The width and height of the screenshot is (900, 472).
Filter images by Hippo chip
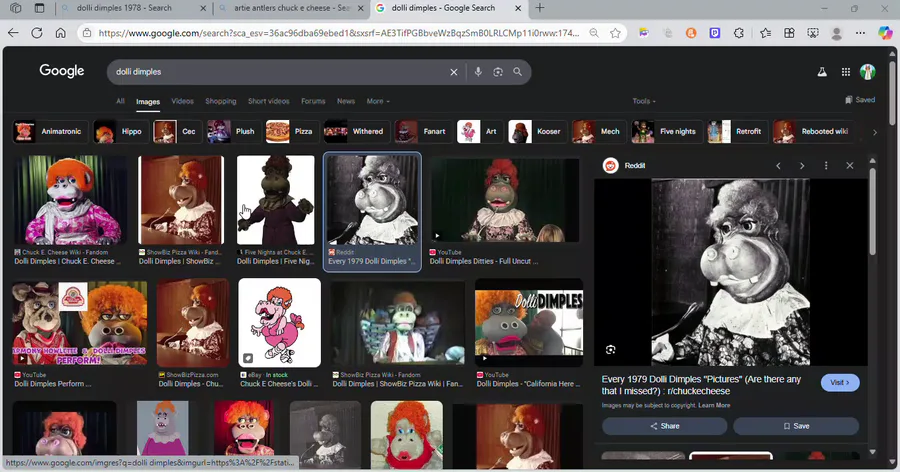121,131
